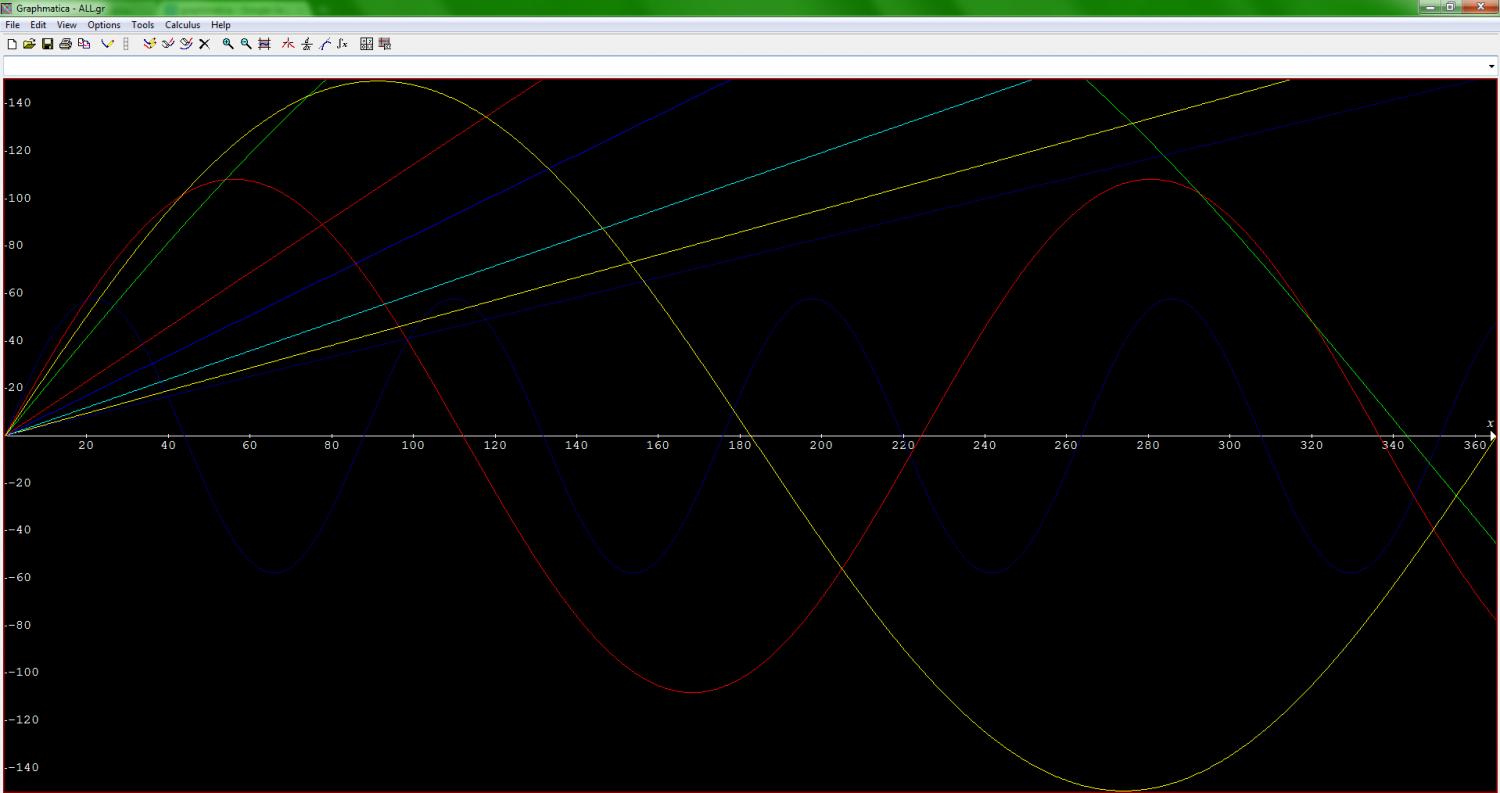Clear the screen with black X icon

click(204, 44)
